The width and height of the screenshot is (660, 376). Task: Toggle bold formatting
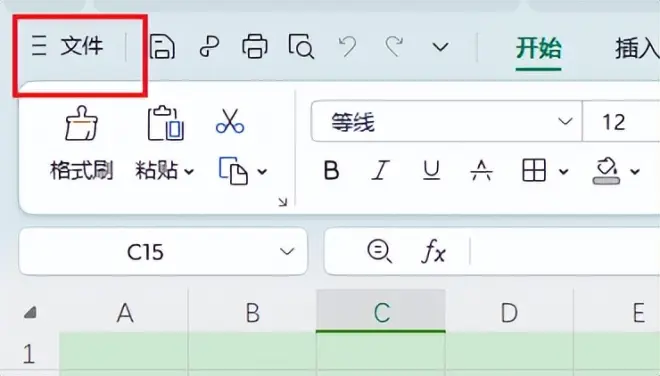click(x=331, y=171)
